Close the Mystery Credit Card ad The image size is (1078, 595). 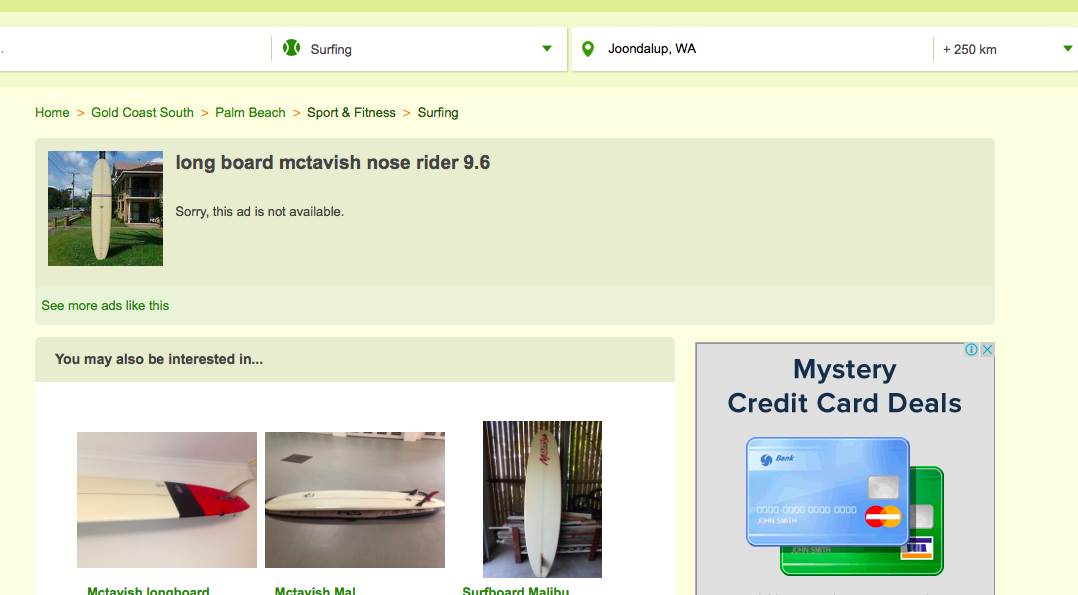[987, 349]
